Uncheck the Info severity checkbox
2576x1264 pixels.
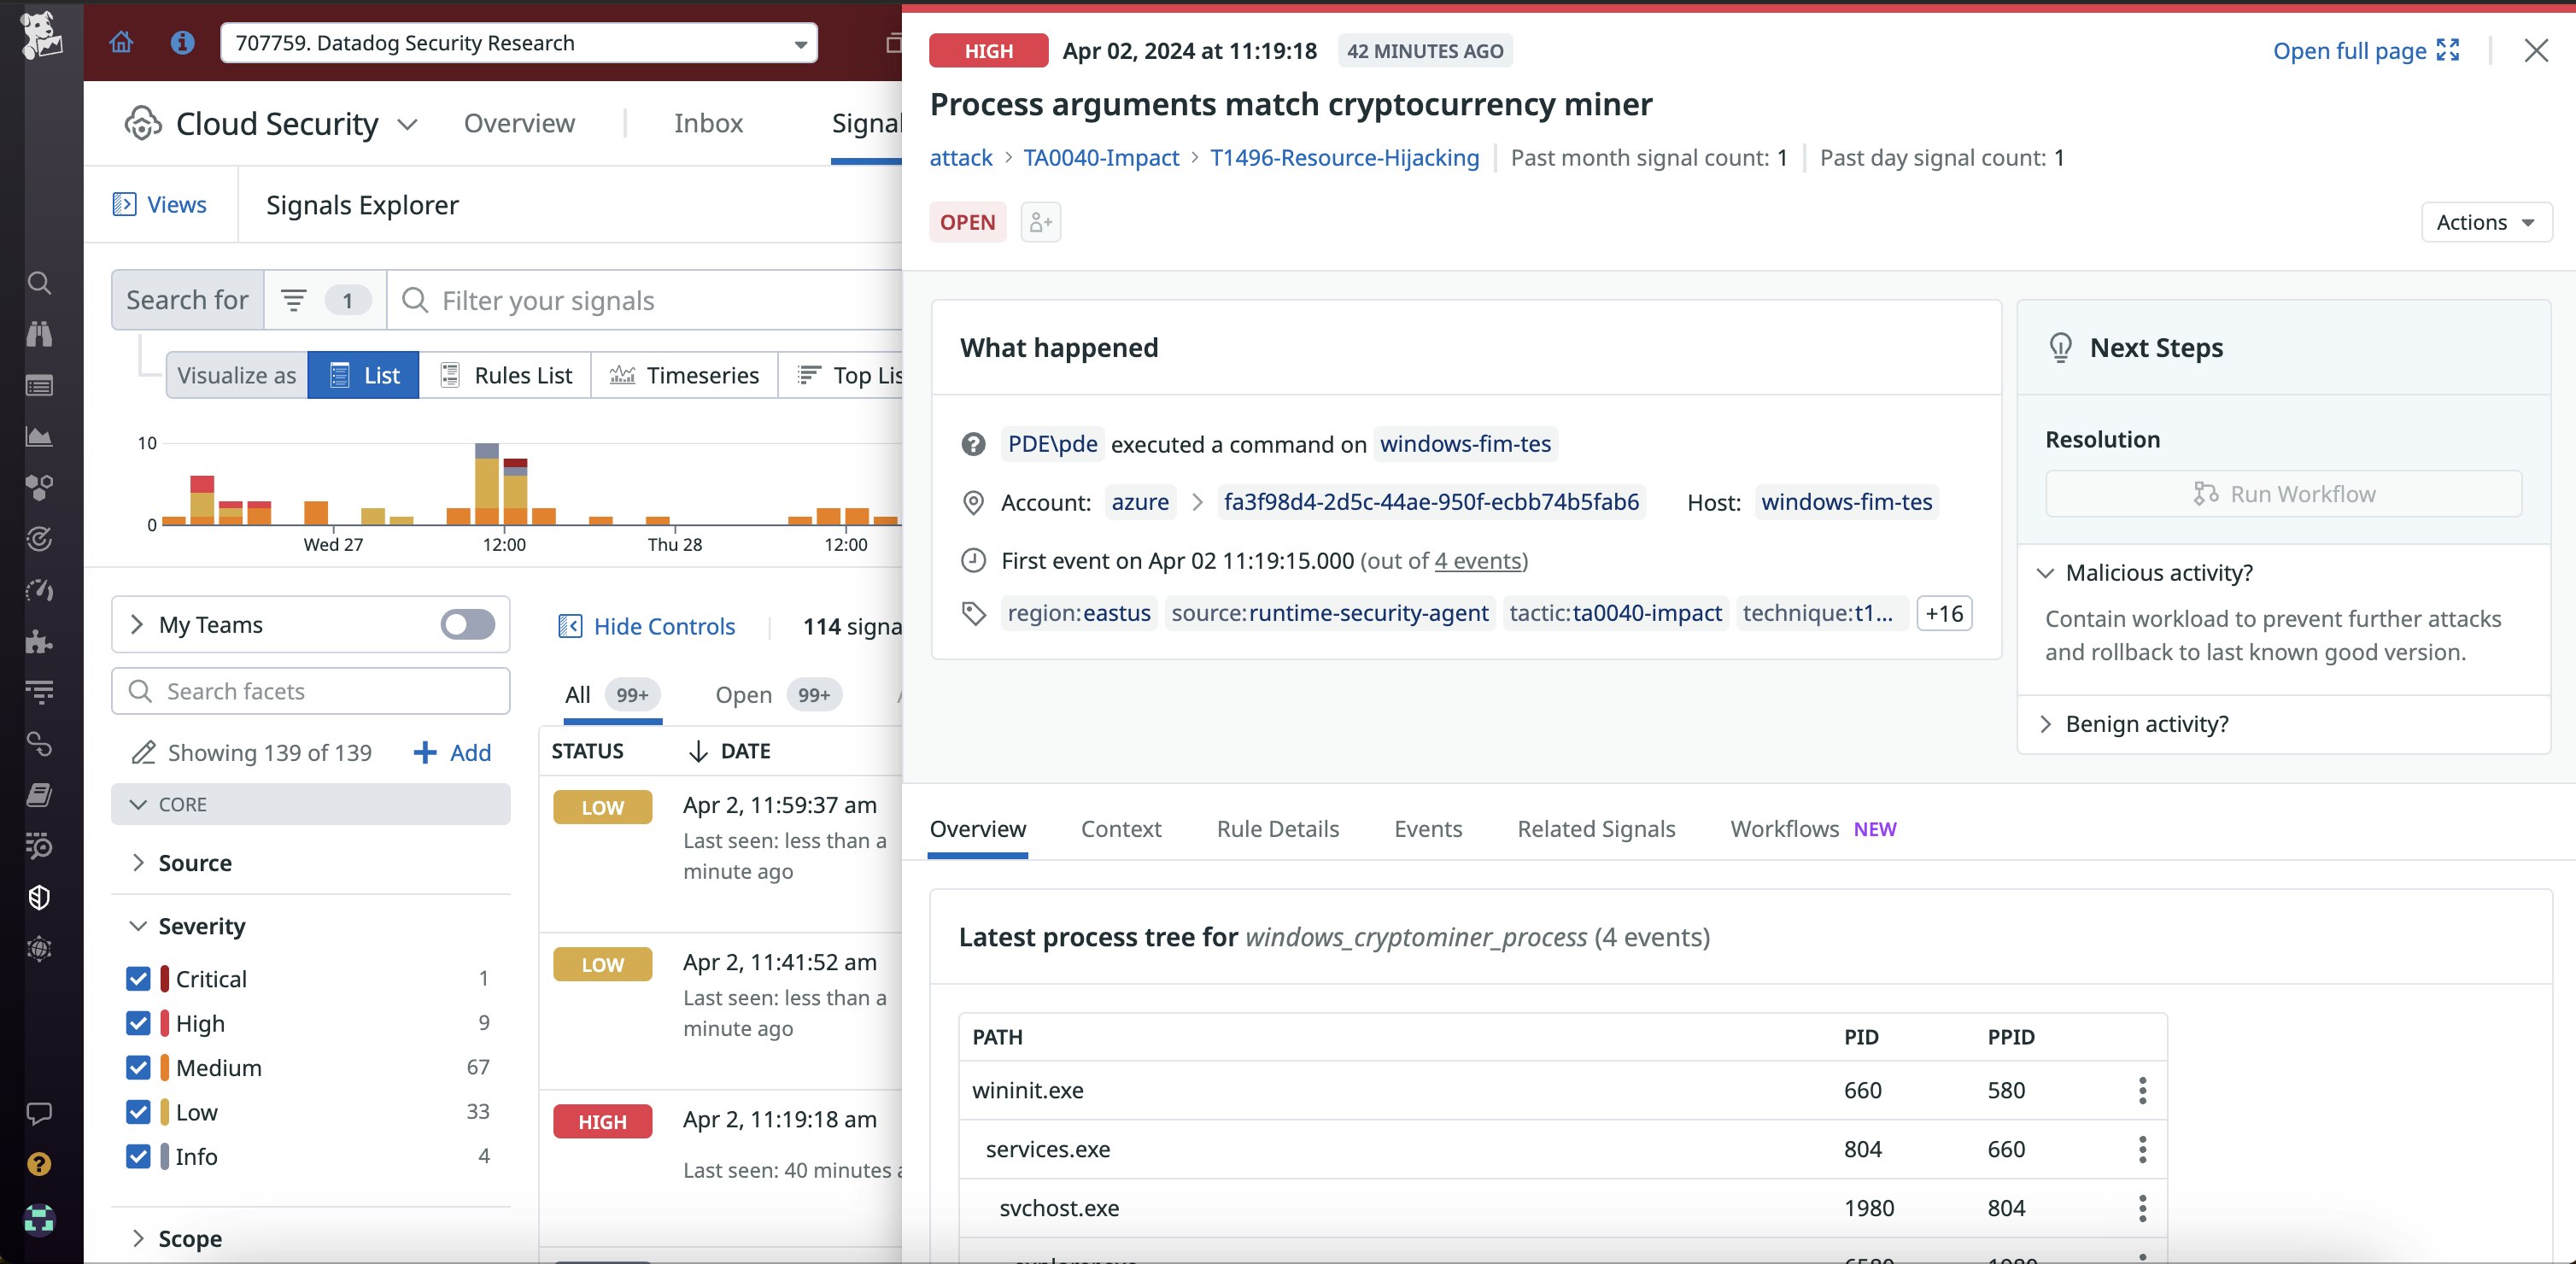point(139,1157)
